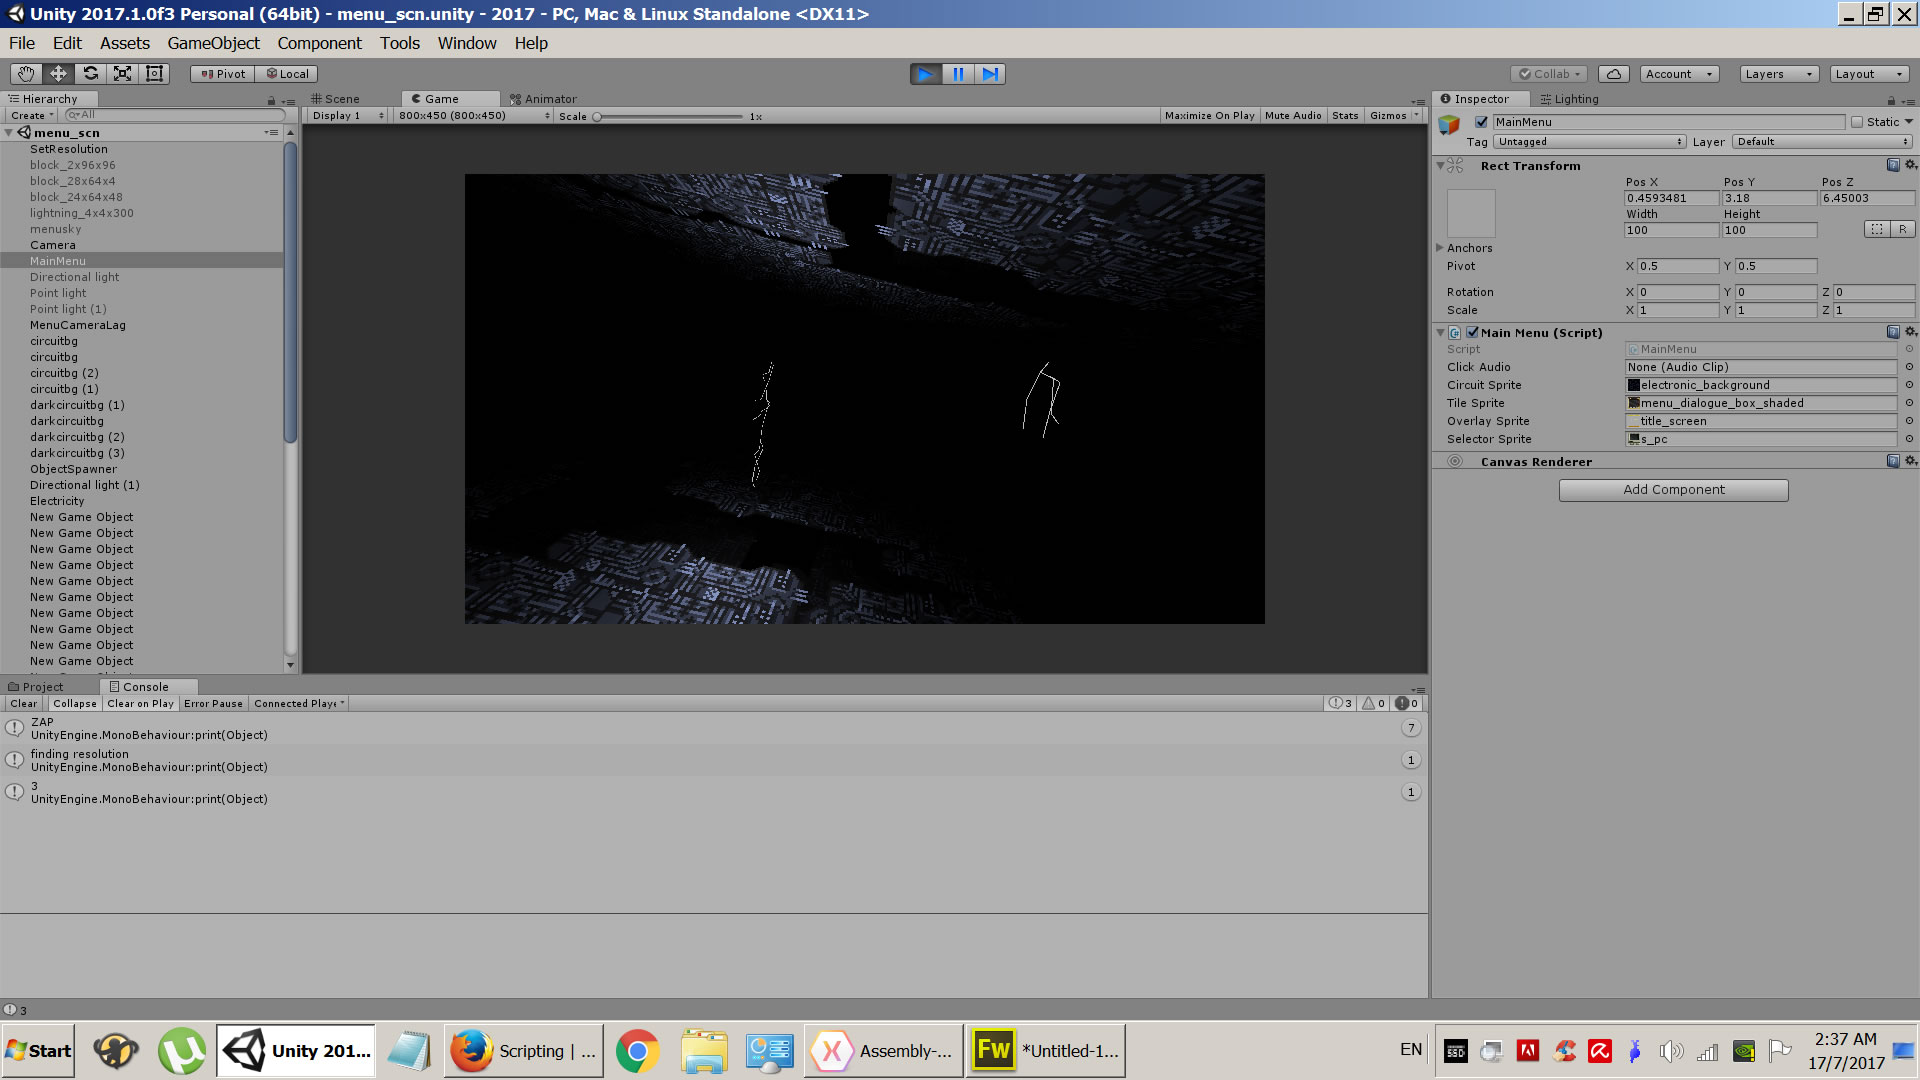
Task: Open the Layout dropdown
Action: pyautogui.click(x=1868, y=73)
